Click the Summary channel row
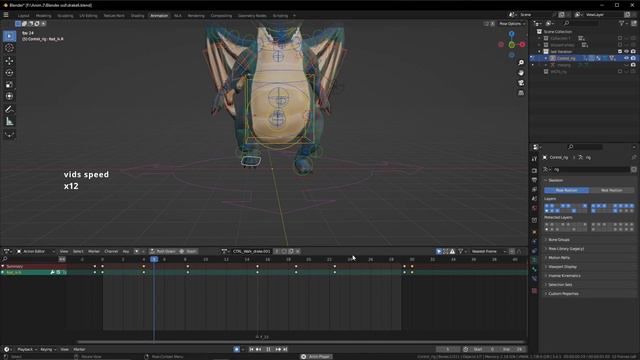The width and height of the screenshot is (640, 360). point(33,266)
